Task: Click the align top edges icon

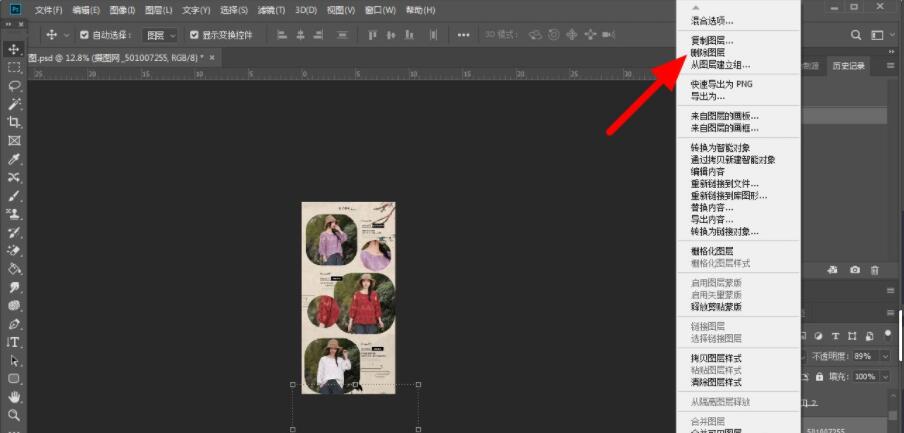Action: pos(372,35)
